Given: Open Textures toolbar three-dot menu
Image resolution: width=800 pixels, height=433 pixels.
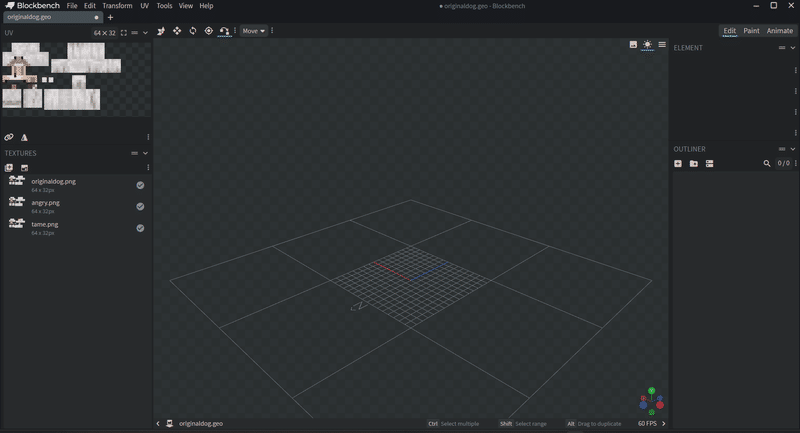Looking at the screenshot, I should (x=148, y=168).
